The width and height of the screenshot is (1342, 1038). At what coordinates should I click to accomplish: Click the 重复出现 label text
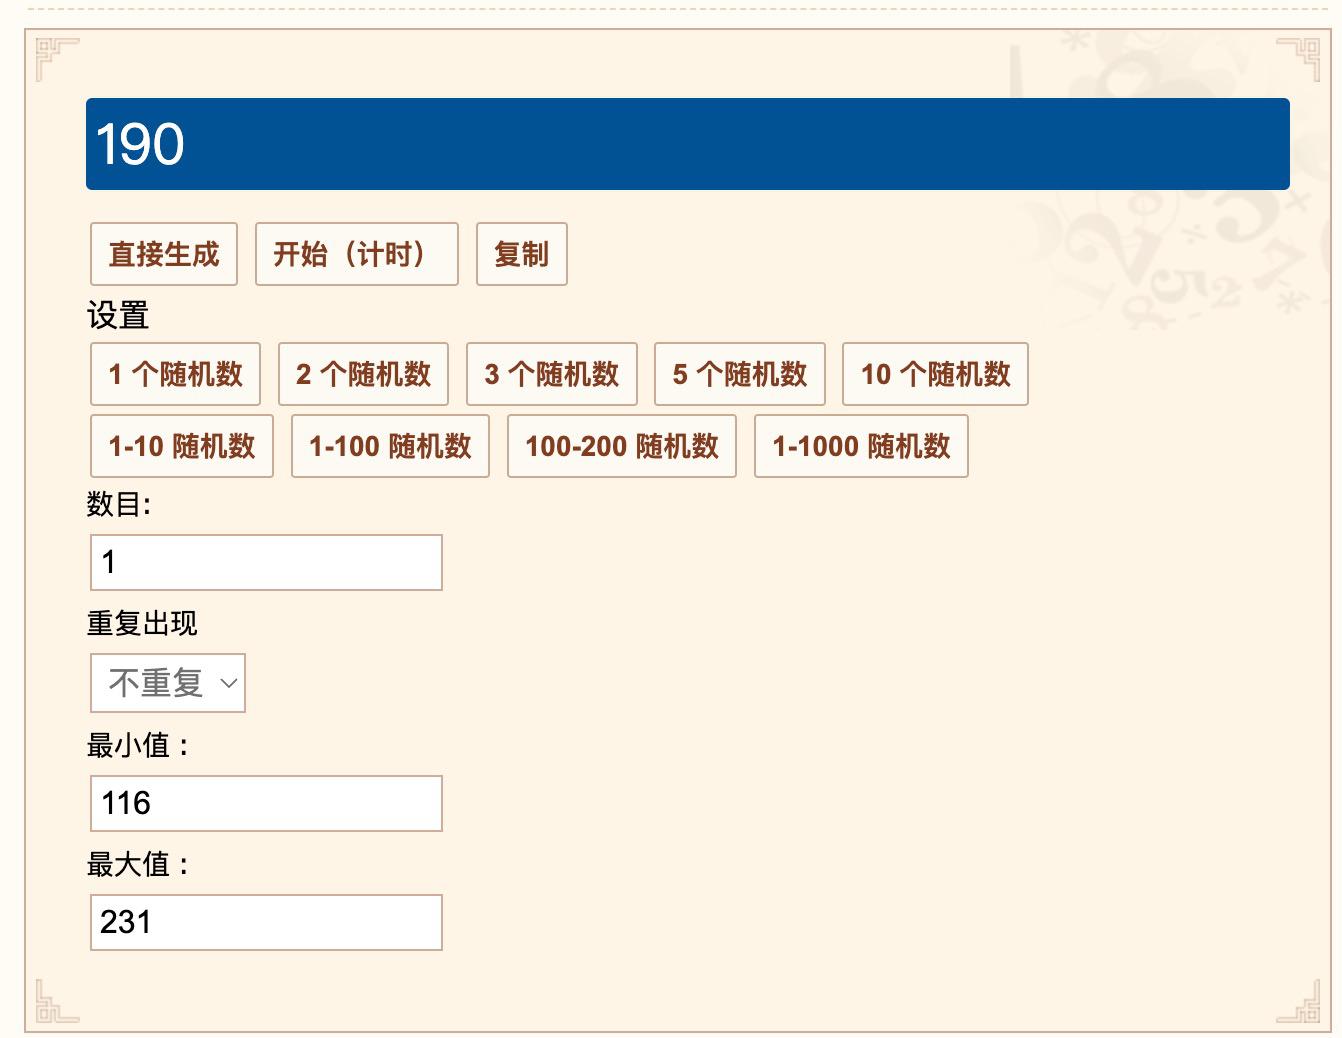(x=142, y=624)
